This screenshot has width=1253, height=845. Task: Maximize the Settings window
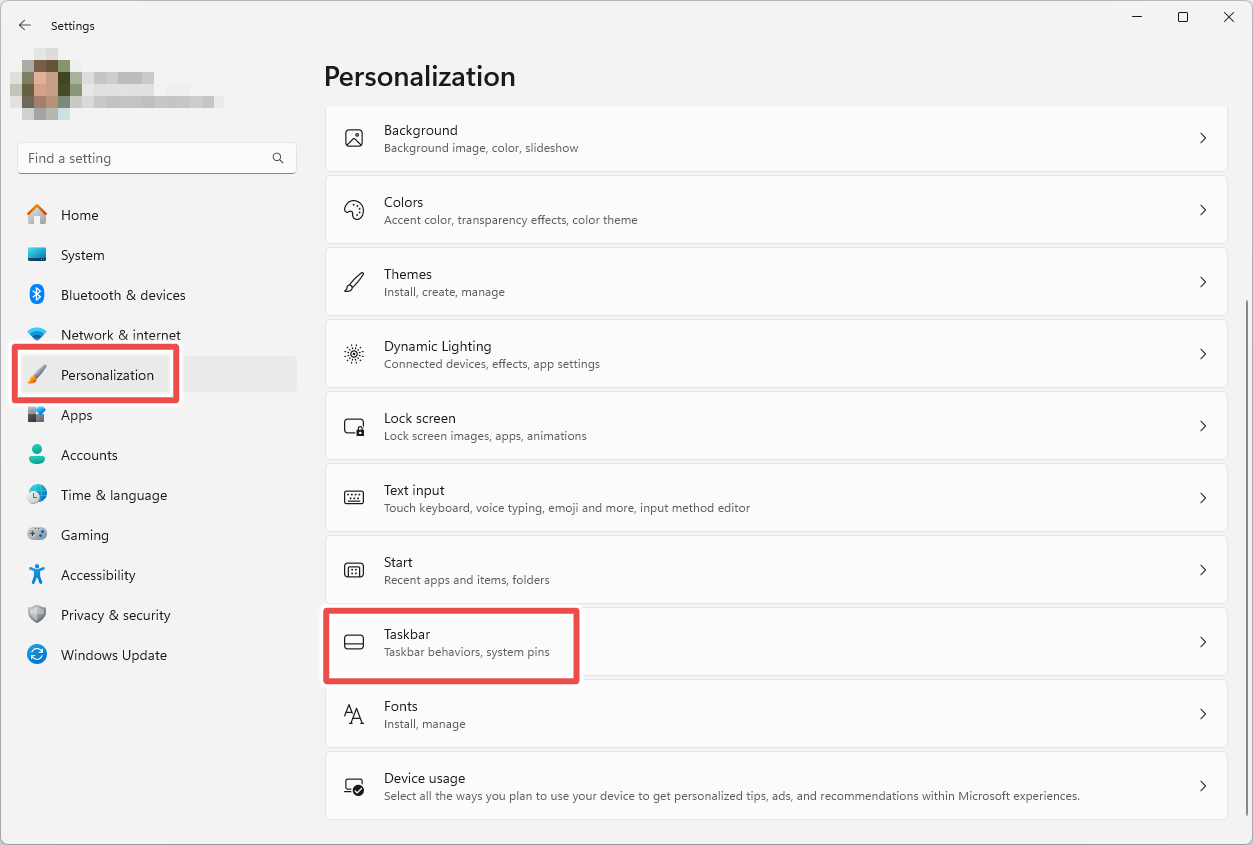tap(1183, 17)
